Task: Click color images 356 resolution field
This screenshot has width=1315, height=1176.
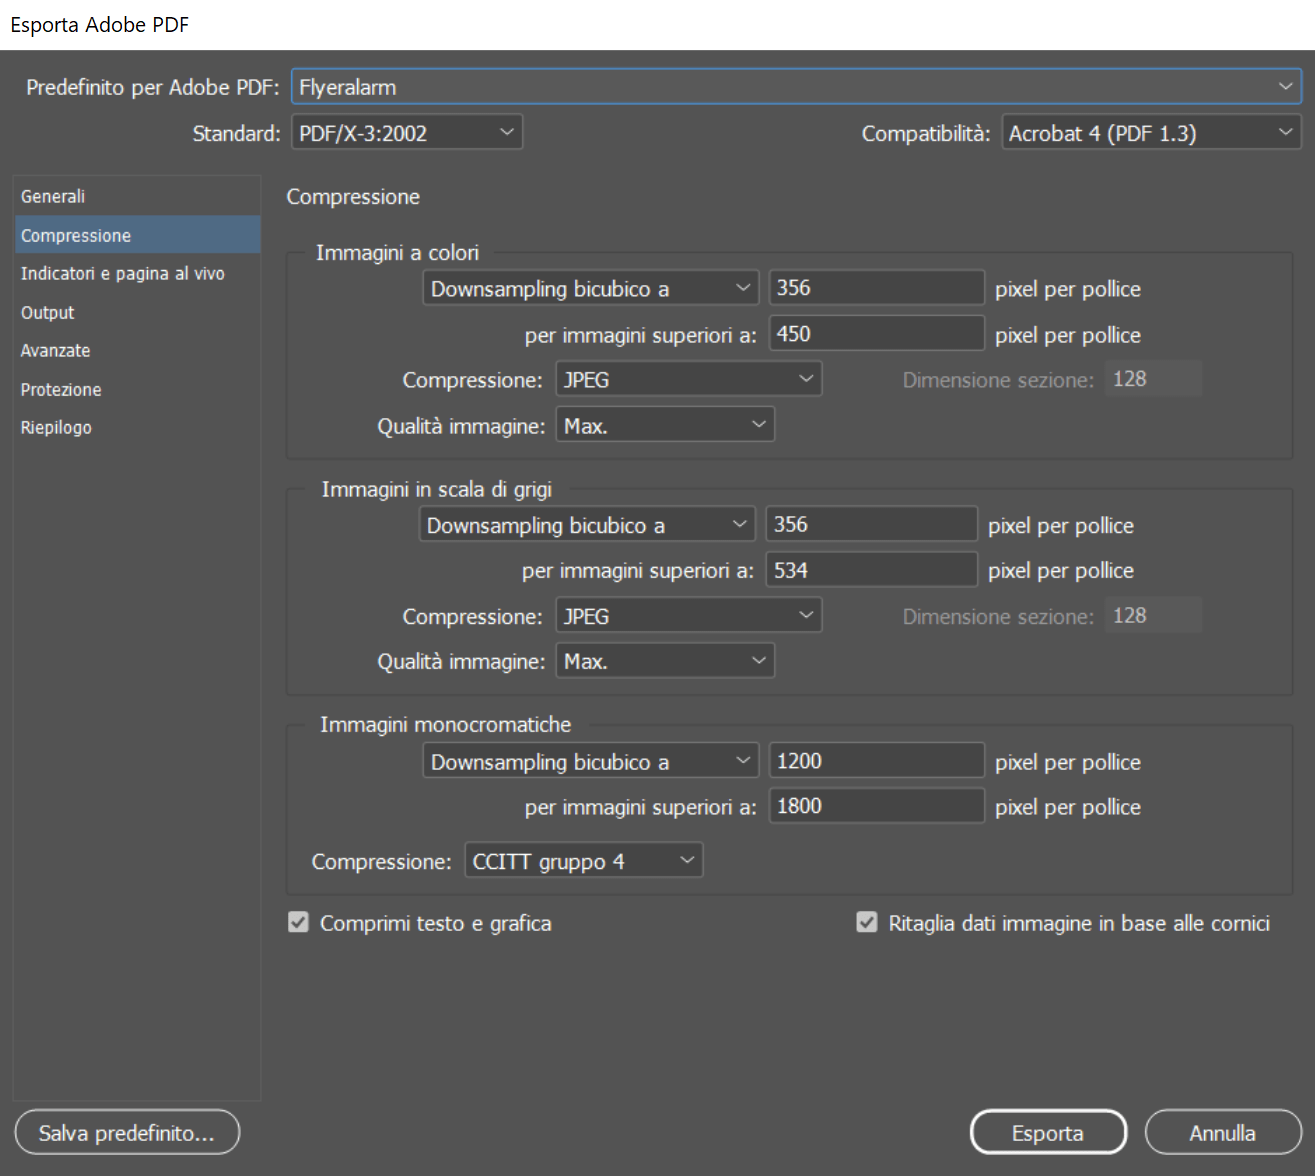Action: 875,288
